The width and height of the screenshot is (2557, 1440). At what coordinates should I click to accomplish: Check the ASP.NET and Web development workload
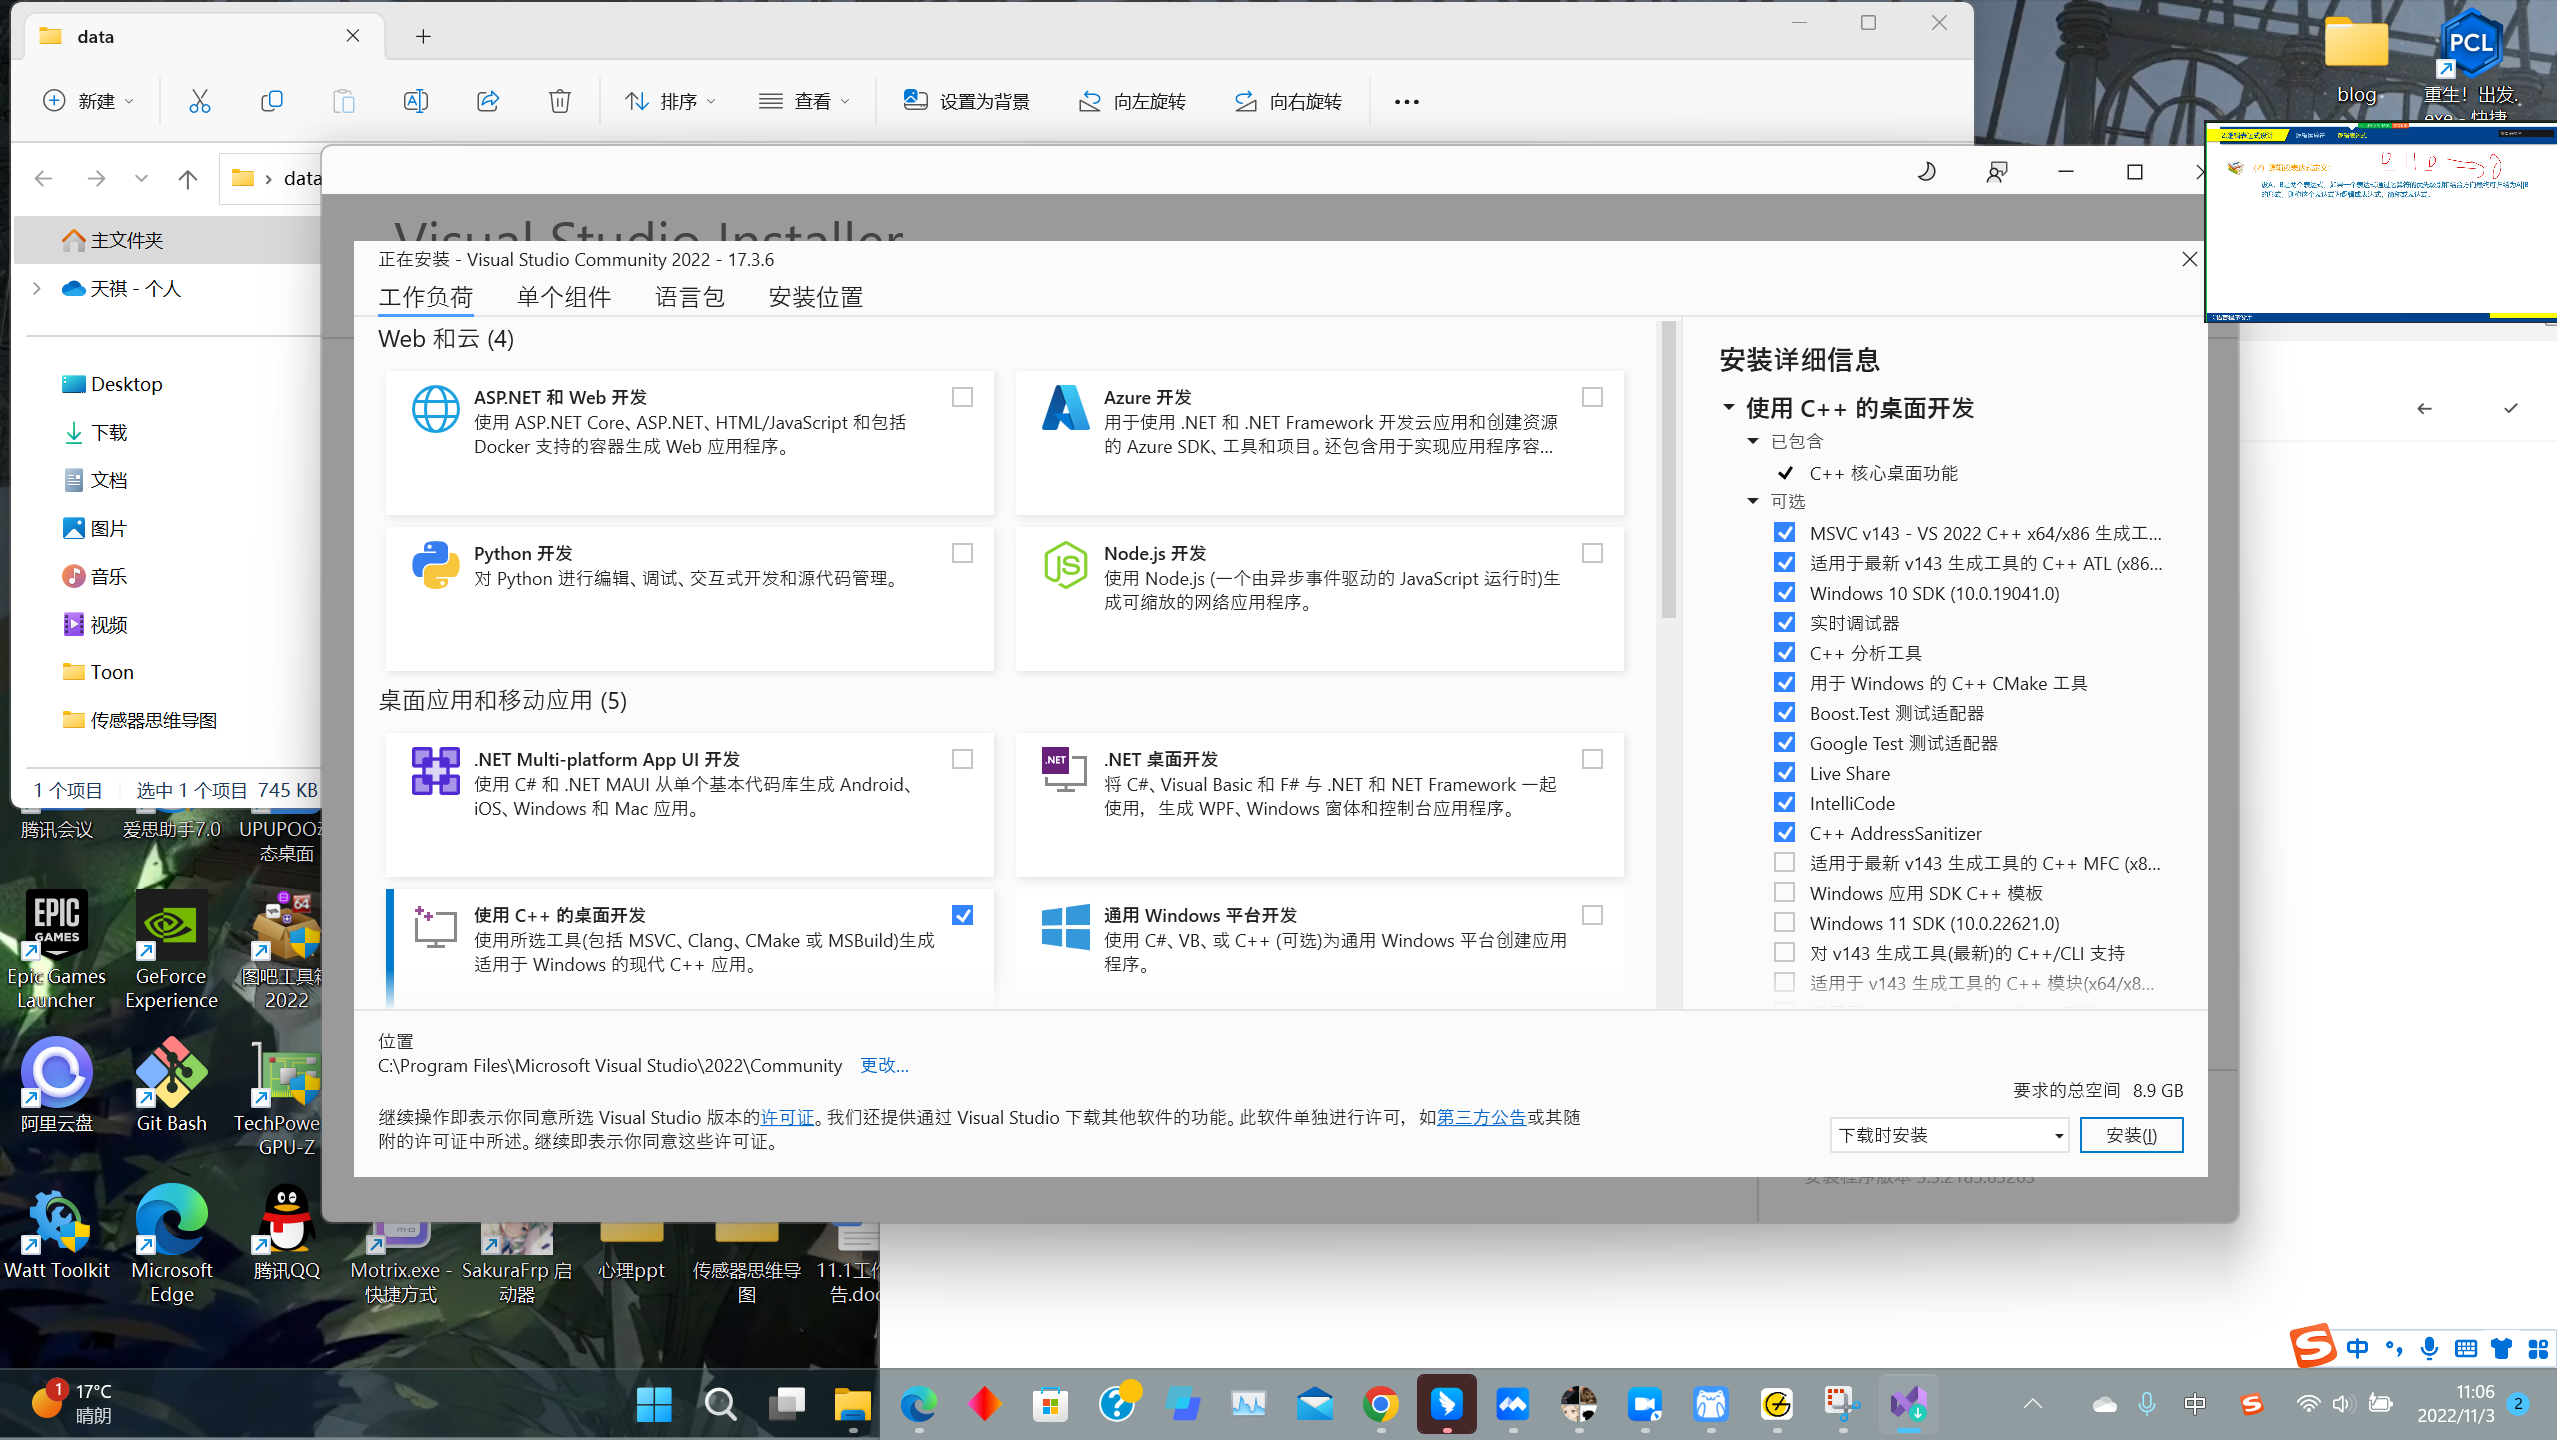(962, 397)
